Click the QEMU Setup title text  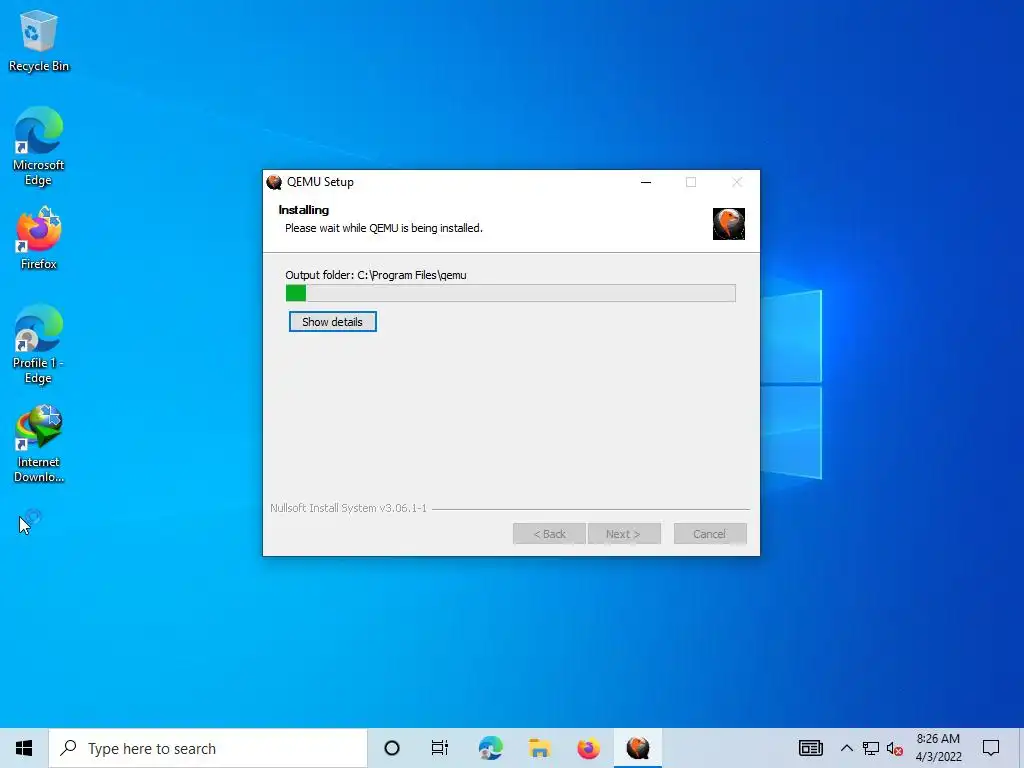pyautogui.click(x=320, y=182)
